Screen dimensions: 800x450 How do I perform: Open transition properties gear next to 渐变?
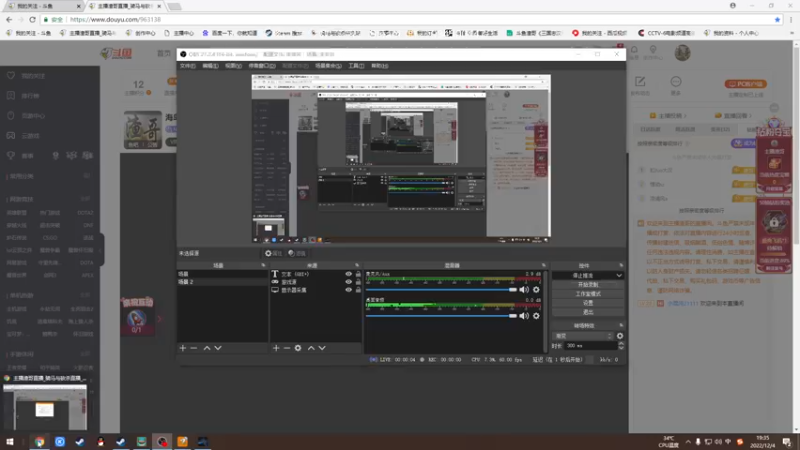coord(620,336)
